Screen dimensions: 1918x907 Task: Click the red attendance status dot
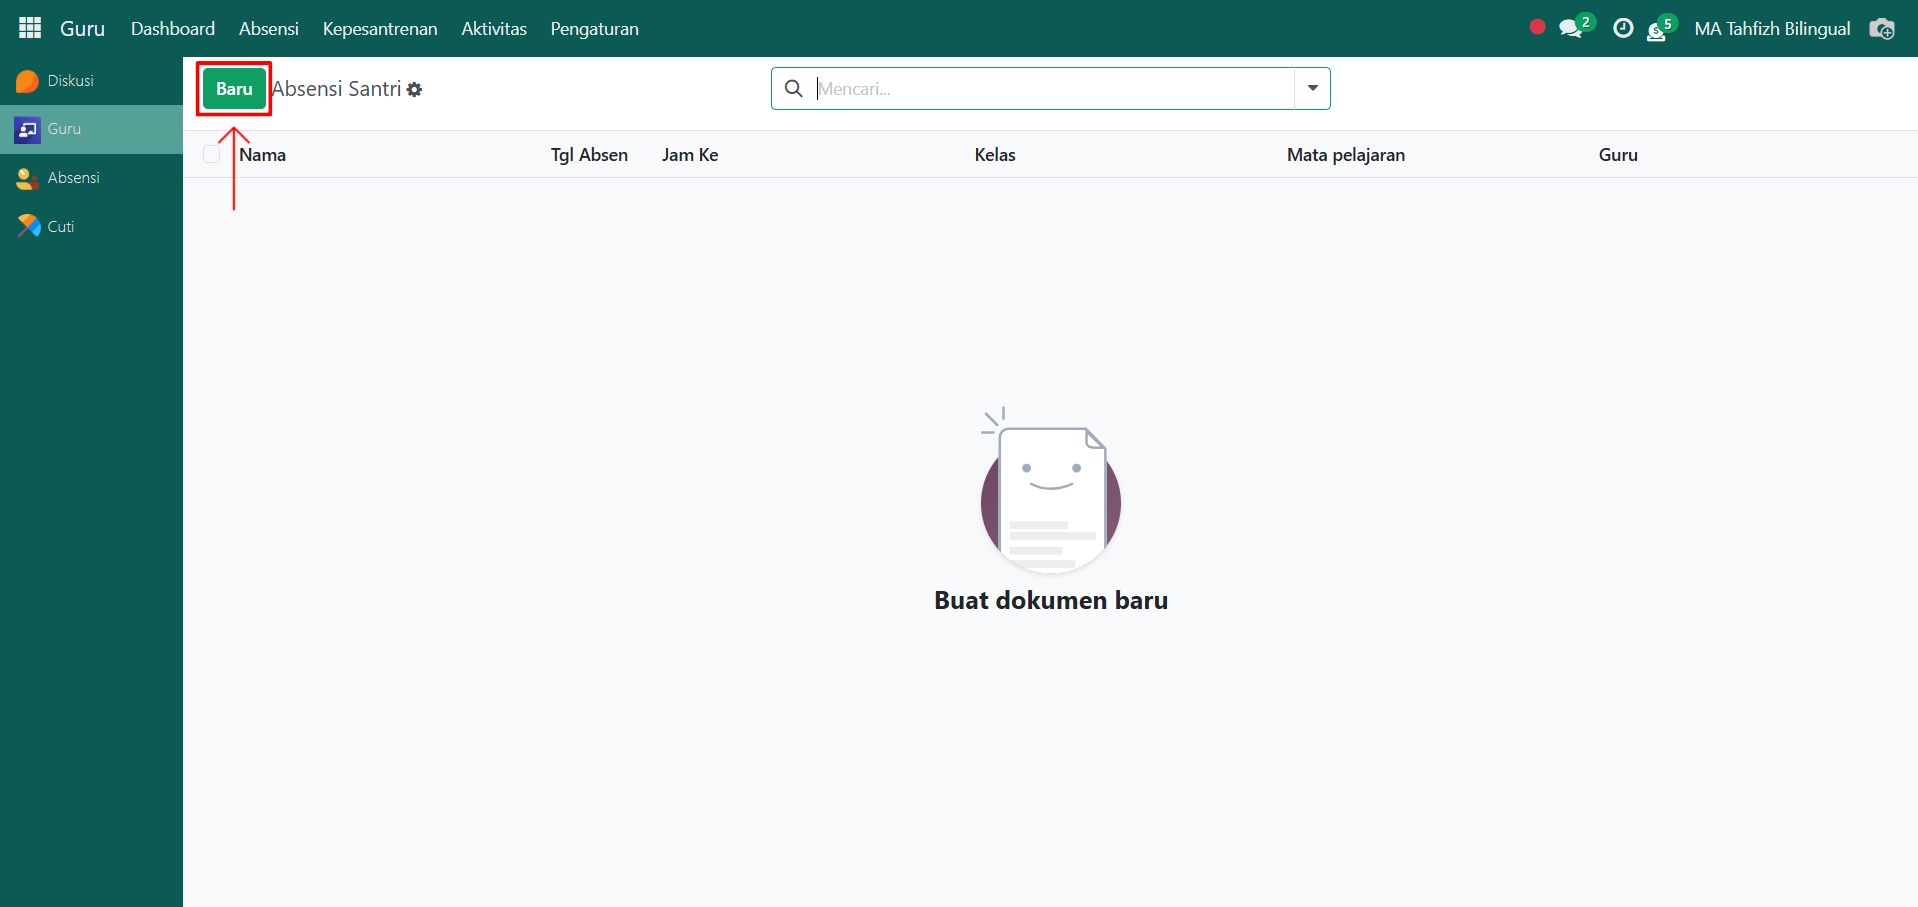pos(1537,28)
